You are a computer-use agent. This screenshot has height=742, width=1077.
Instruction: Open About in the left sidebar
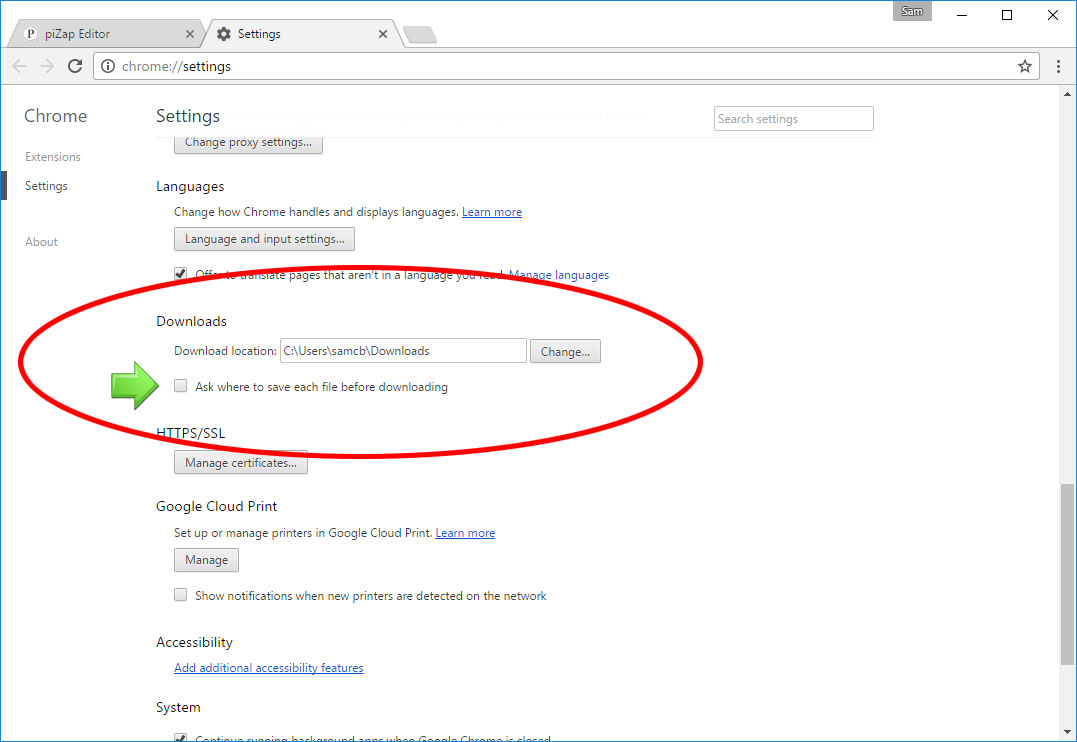(x=42, y=242)
